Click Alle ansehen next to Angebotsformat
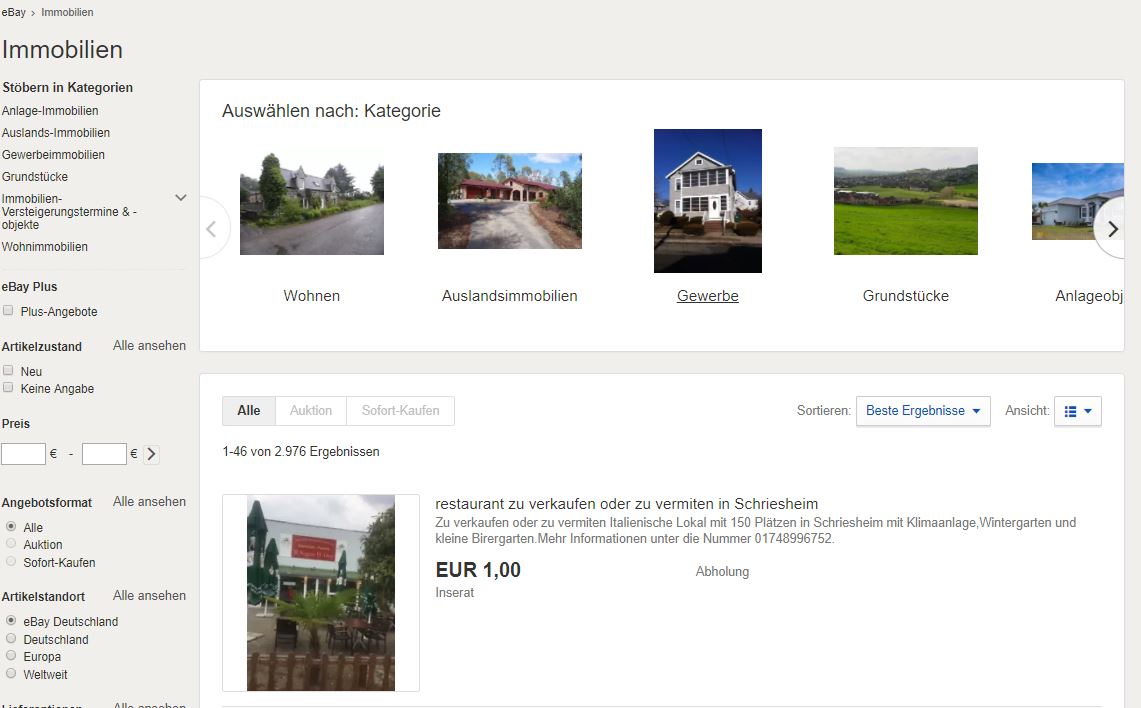1141x708 pixels. (x=149, y=501)
